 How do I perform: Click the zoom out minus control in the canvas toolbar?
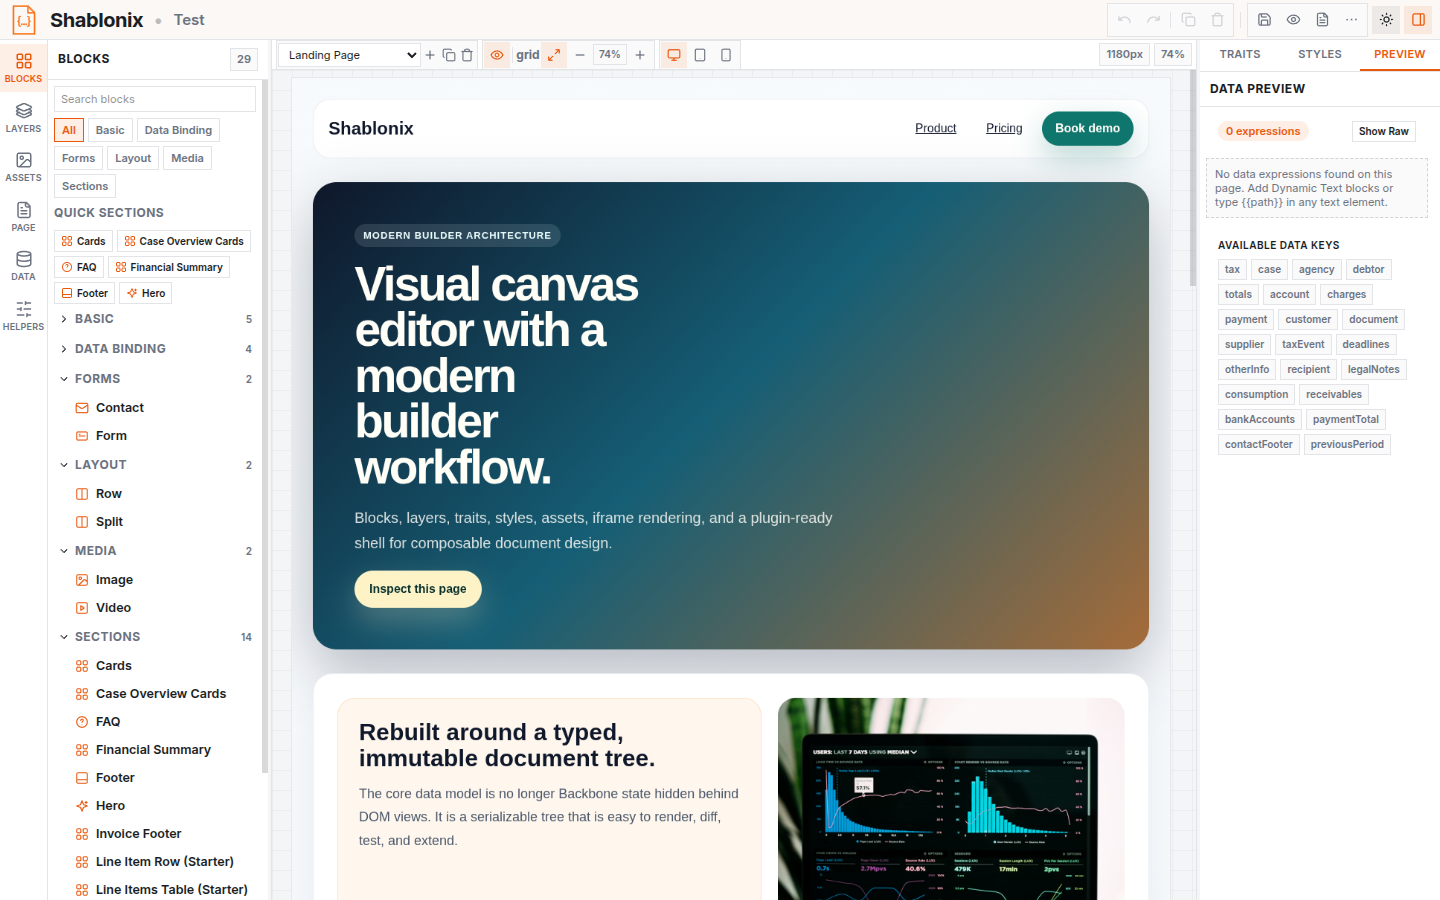580,55
